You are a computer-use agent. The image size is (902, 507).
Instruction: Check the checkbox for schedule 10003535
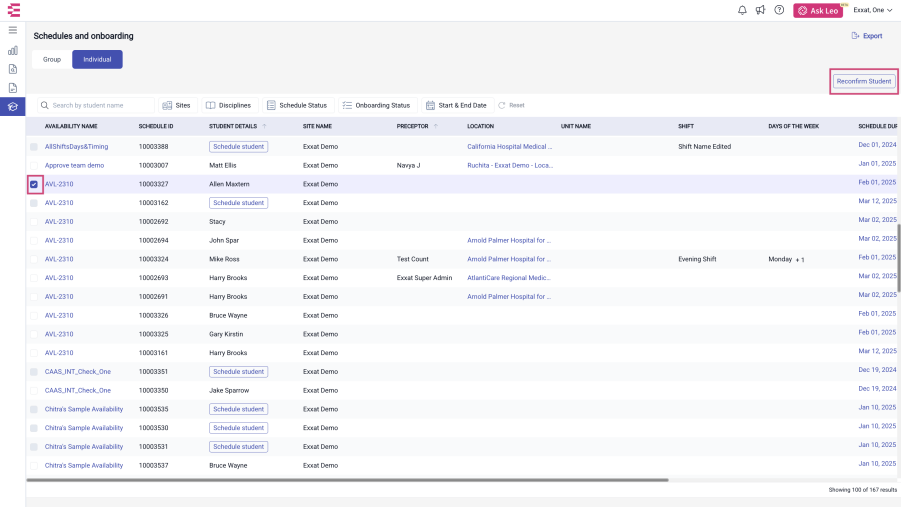[34, 409]
